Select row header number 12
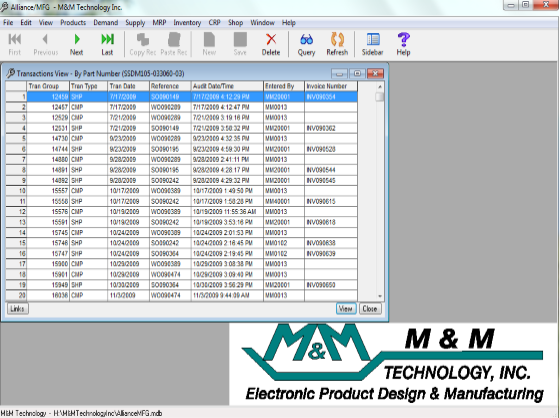 16,212
